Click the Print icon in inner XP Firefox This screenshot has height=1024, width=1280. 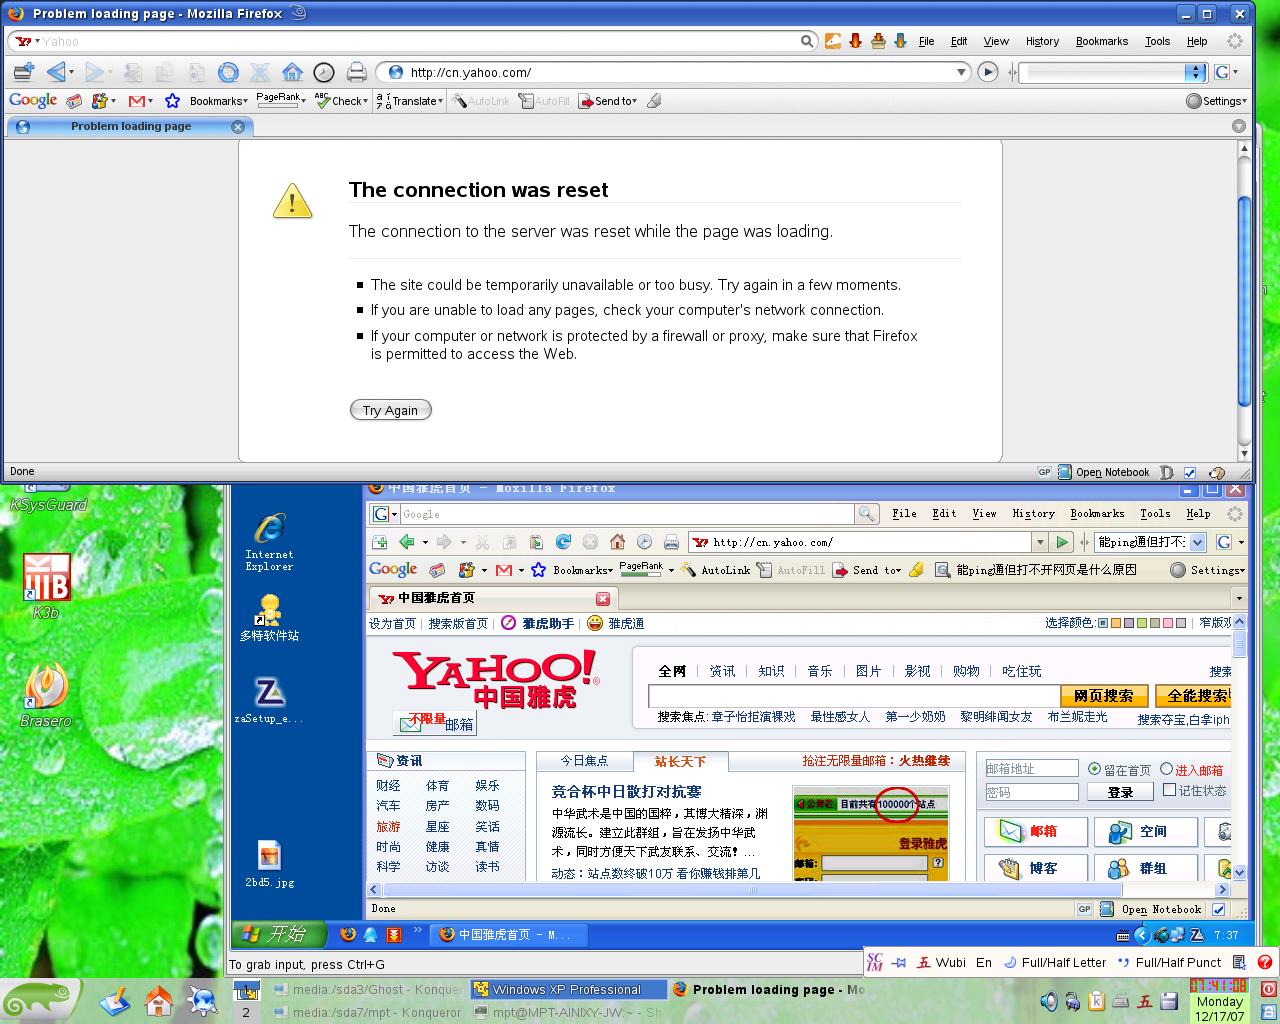(671, 542)
